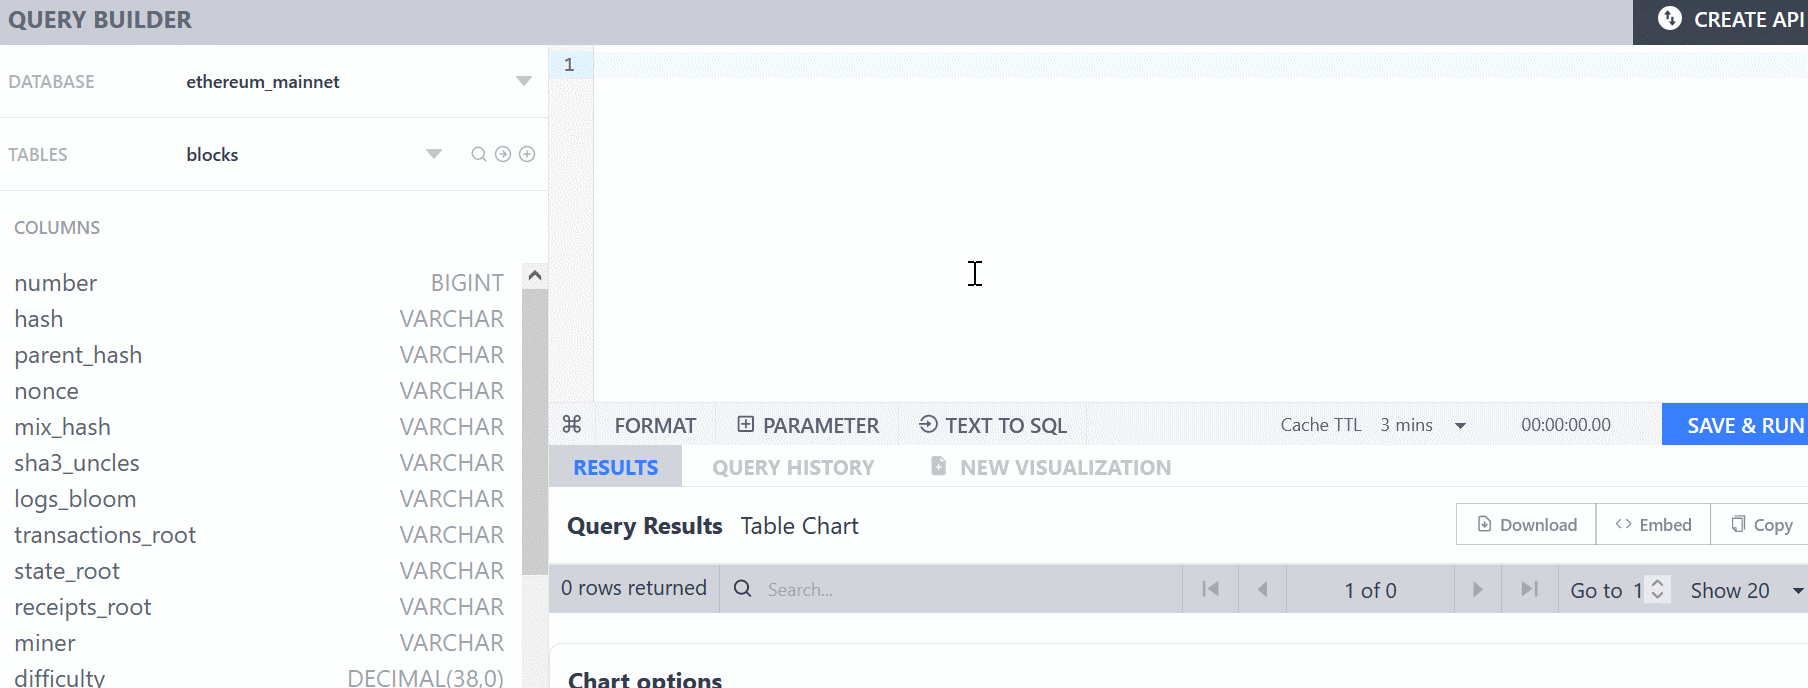Click the Download results button
1808x688 pixels.
(1526, 524)
